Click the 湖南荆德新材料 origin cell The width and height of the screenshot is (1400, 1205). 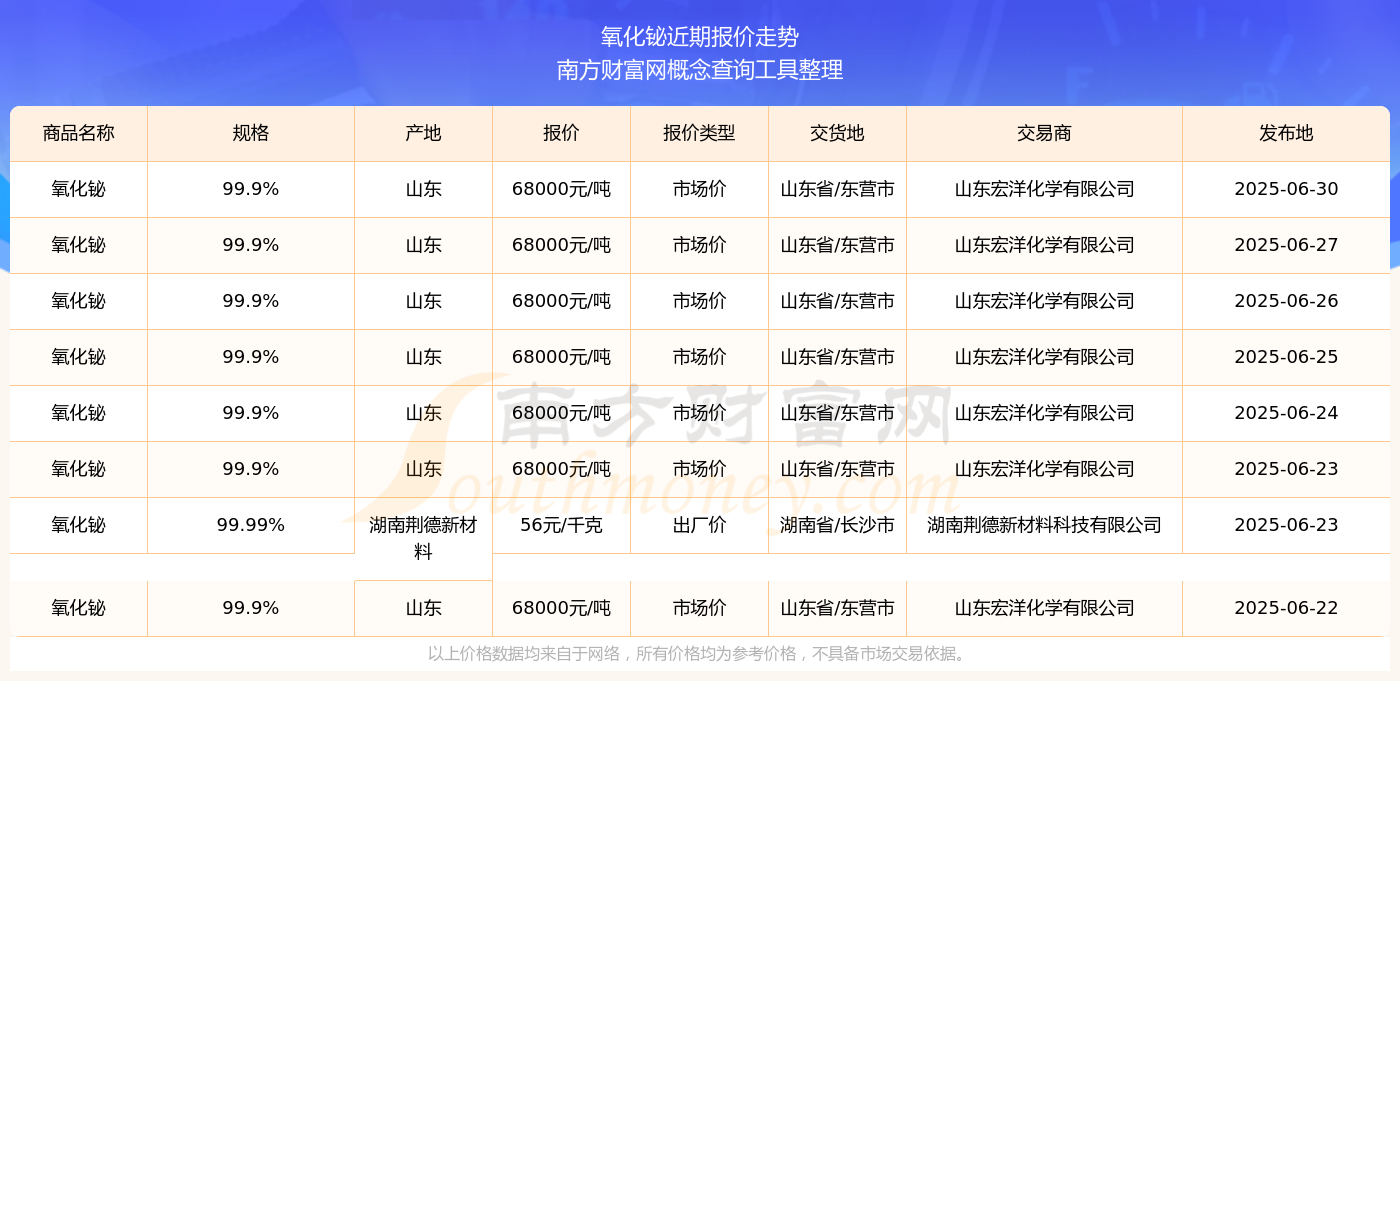click(423, 538)
